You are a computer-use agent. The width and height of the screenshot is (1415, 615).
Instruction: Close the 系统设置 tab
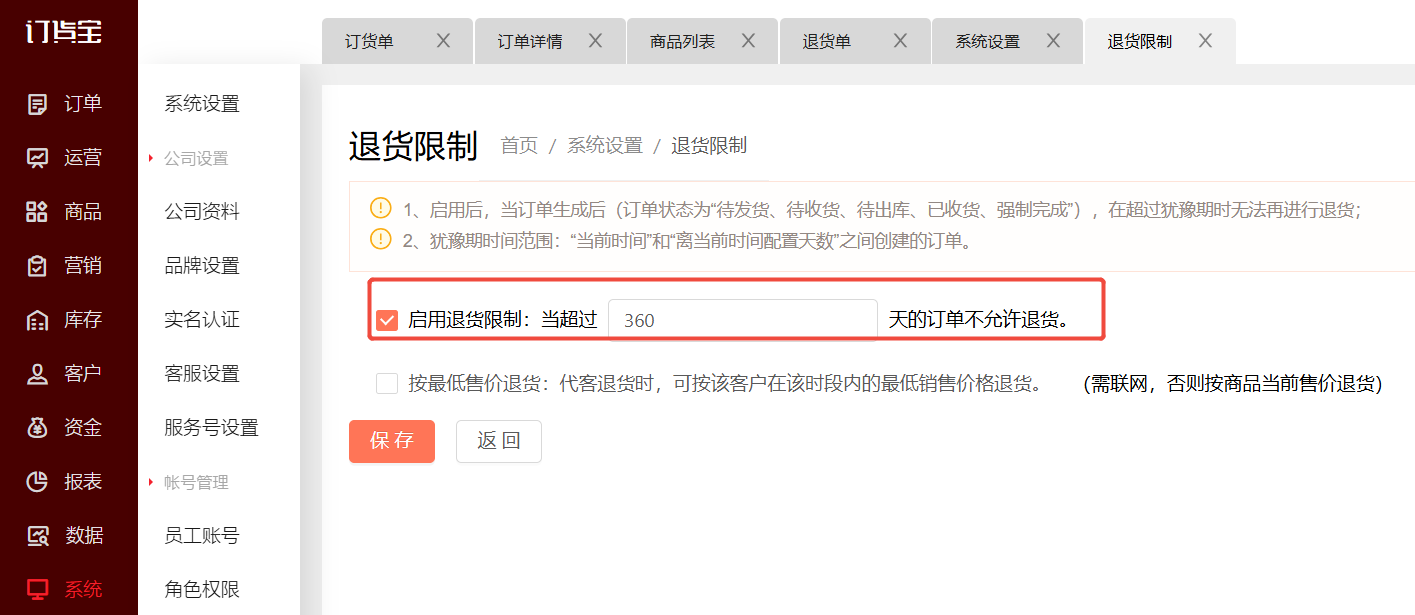(x=1053, y=41)
